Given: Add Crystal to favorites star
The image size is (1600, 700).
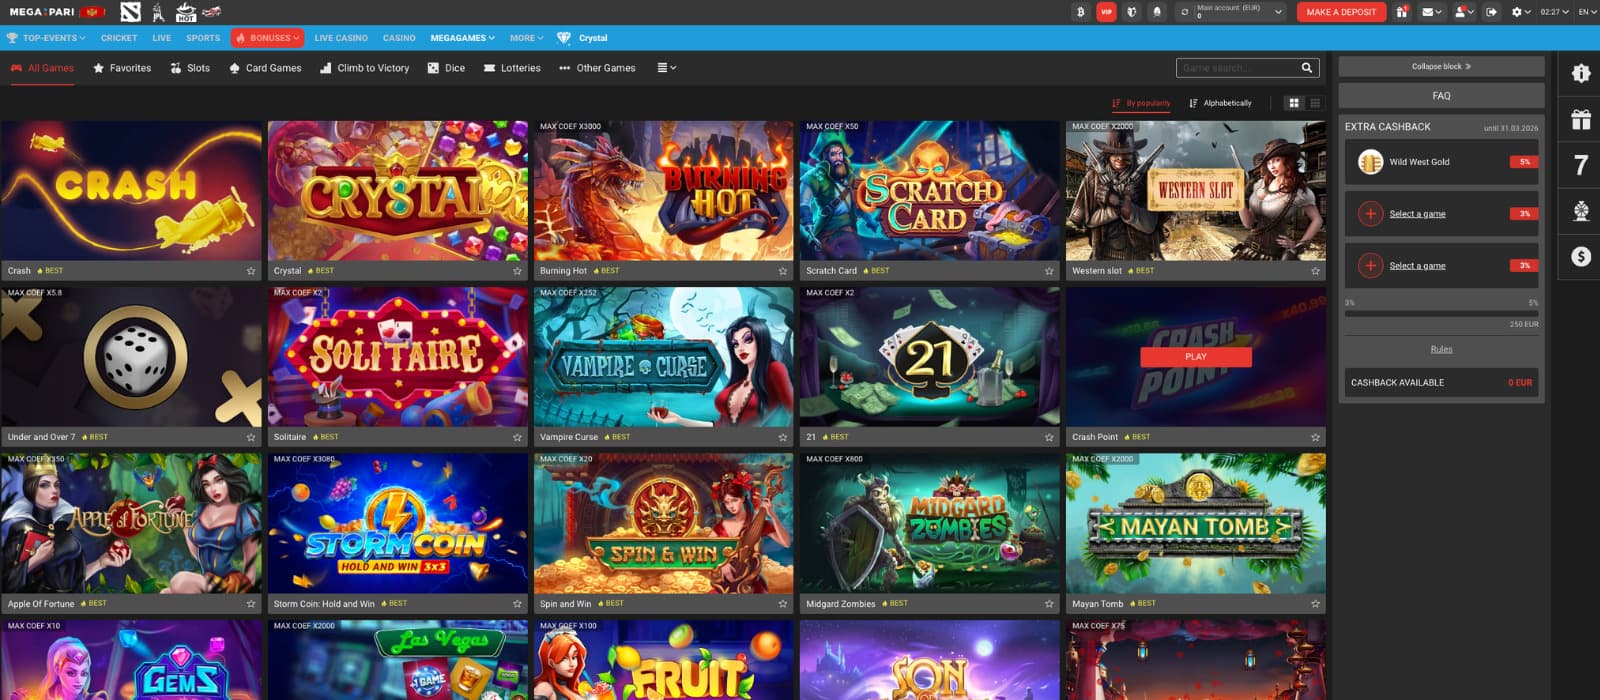Looking at the screenshot, I should [x=517, y=271].
